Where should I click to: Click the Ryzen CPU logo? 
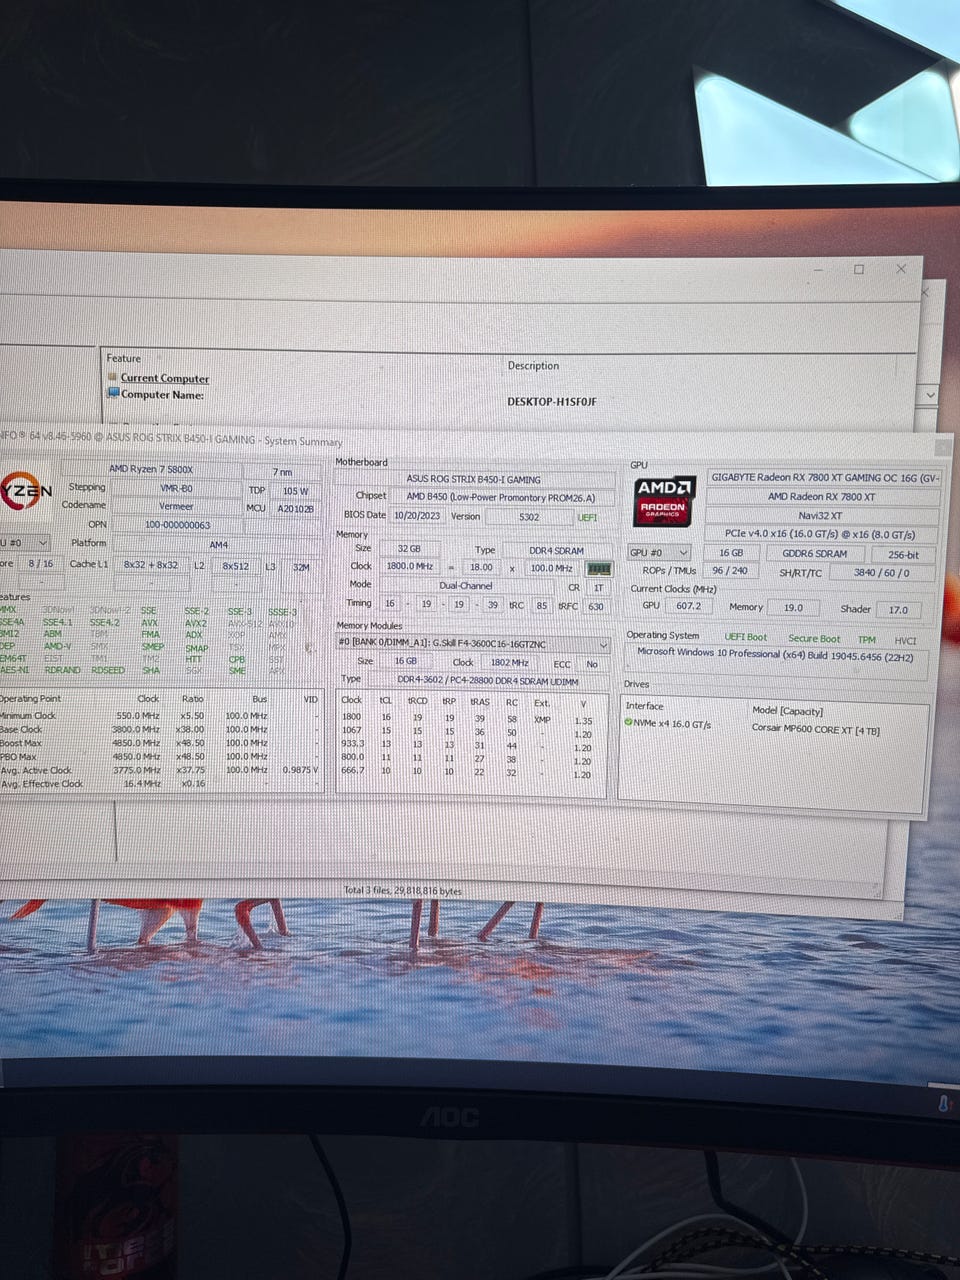[26, 490]
